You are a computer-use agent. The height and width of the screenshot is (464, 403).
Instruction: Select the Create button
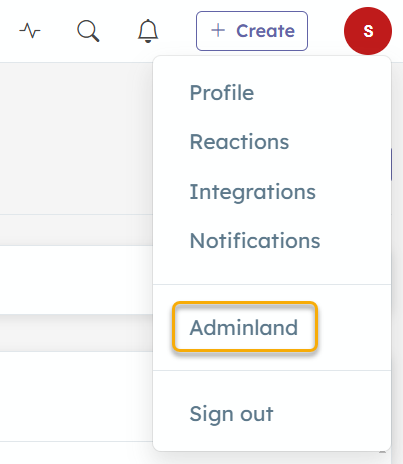[x=252, y=31]
